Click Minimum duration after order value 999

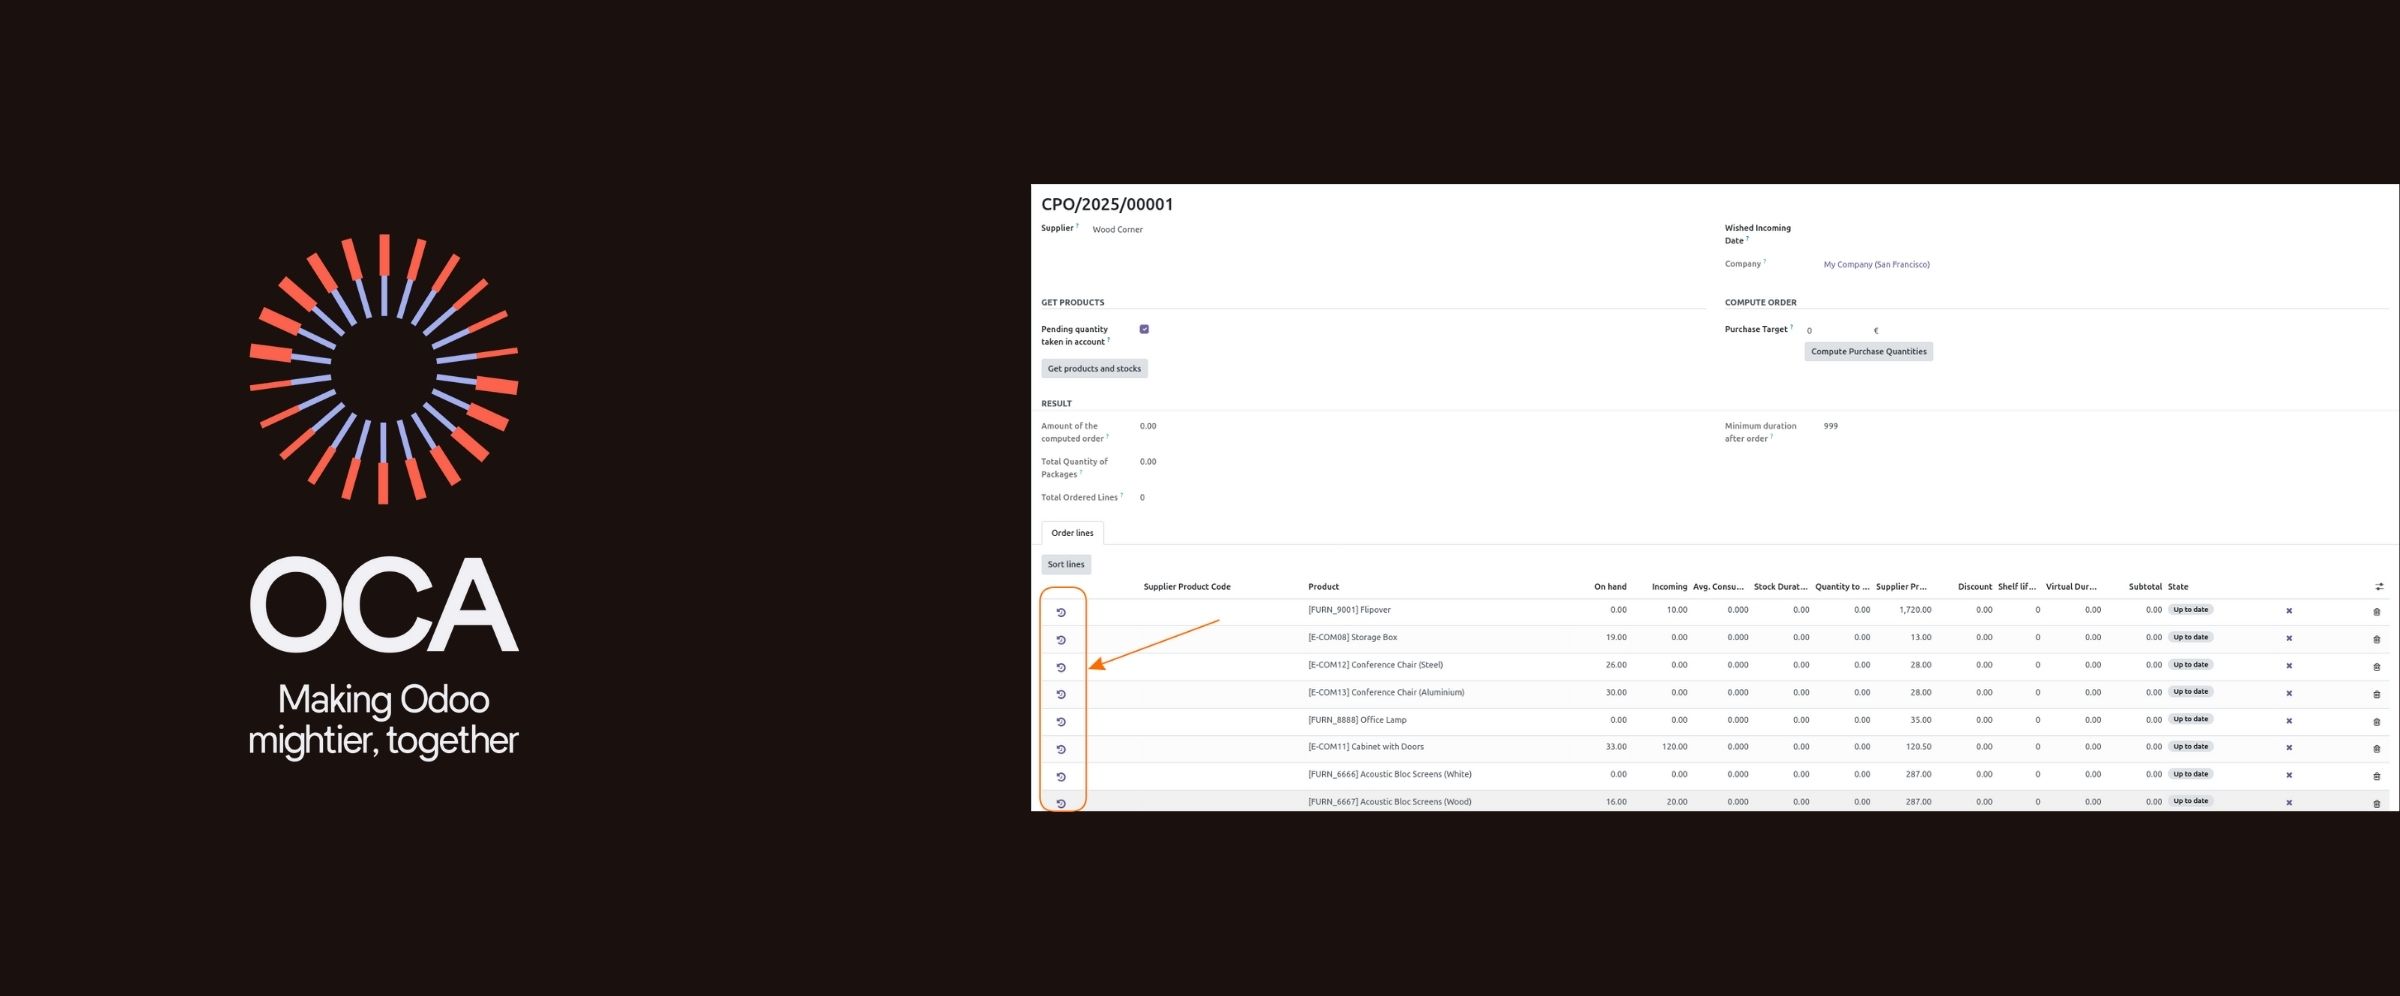pyautogui.click(x=1830, y=426)
